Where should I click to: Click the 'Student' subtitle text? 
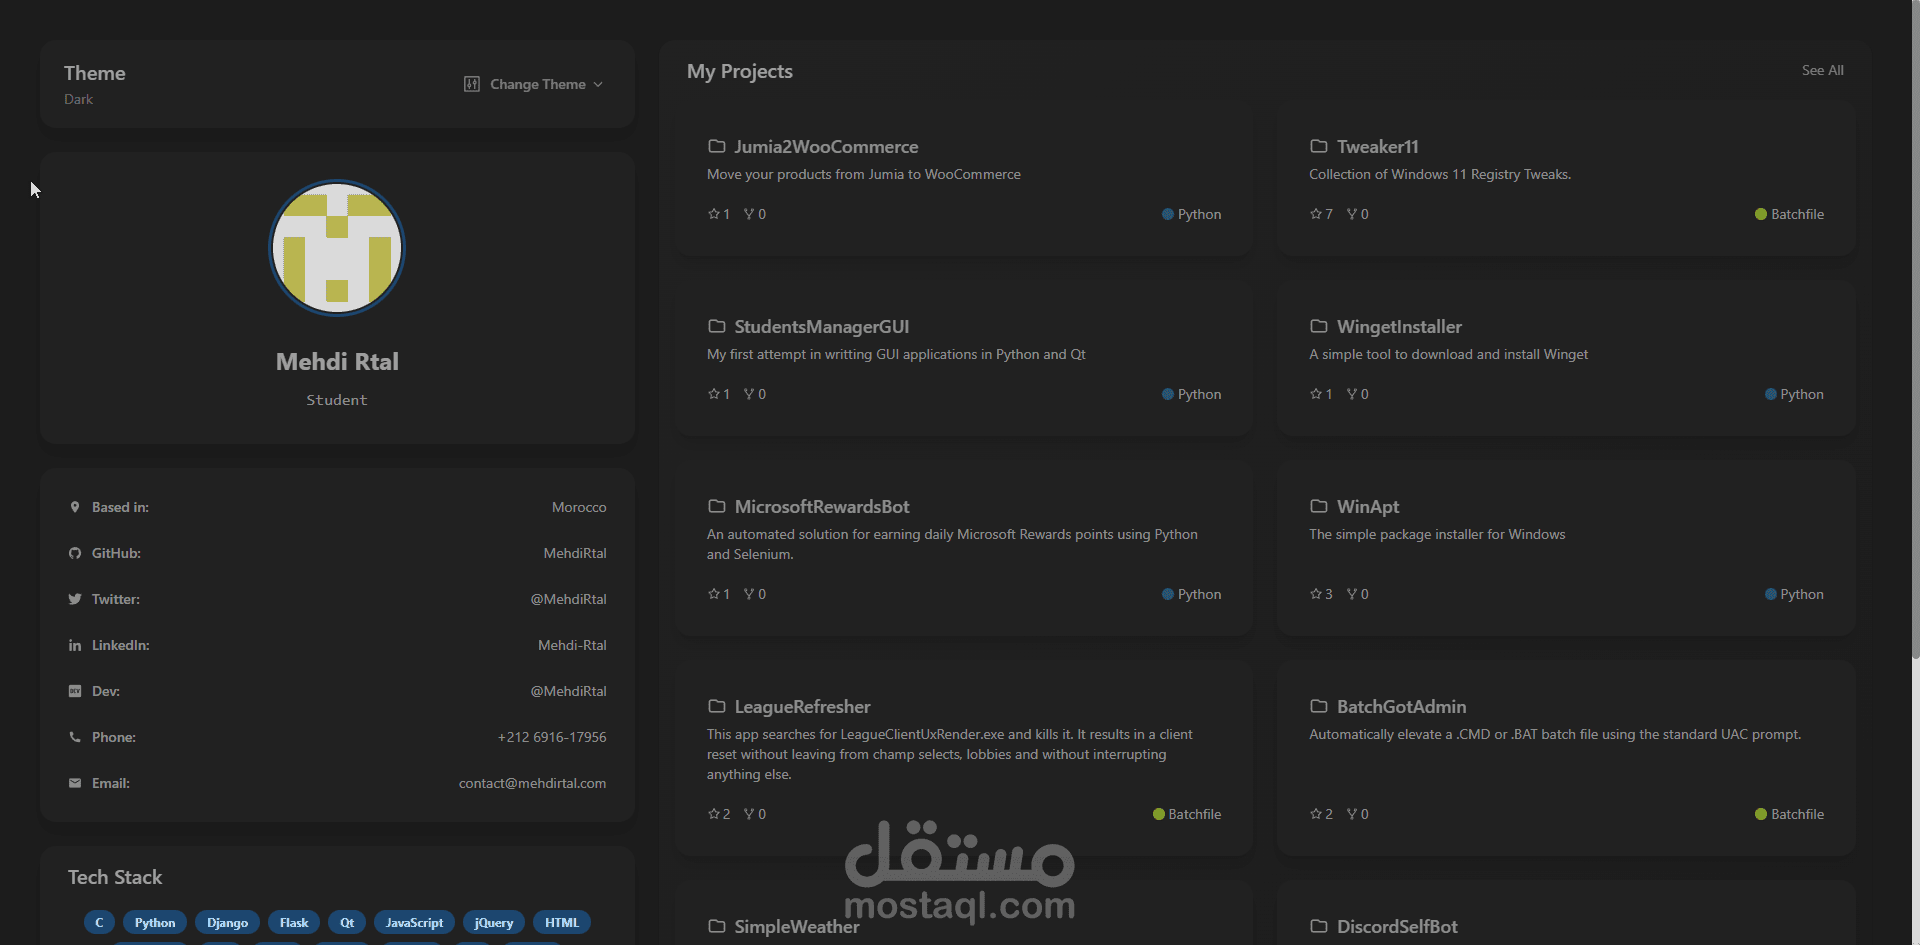[337, 400]
